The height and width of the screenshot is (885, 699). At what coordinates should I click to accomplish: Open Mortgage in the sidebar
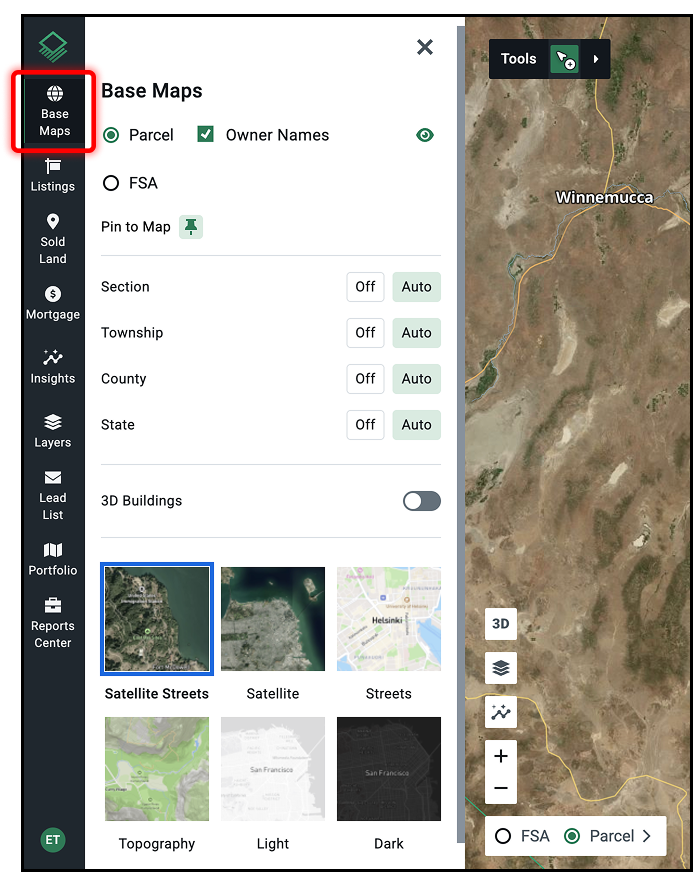coord(53,303)
